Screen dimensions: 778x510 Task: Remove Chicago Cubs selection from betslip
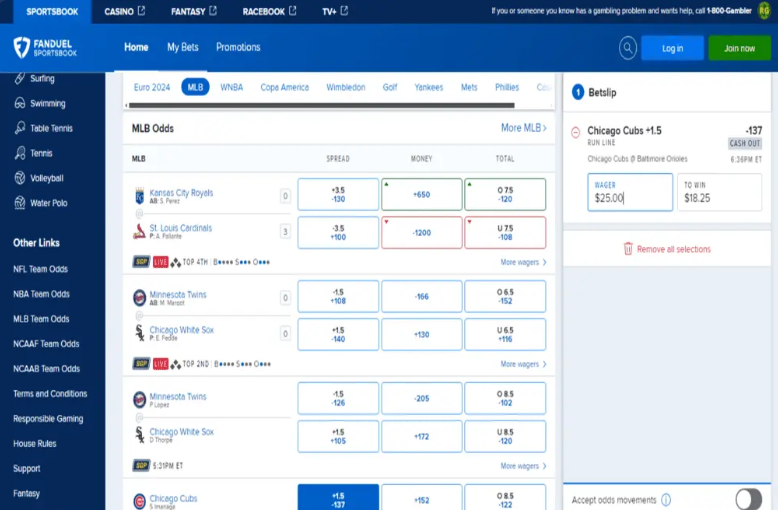[576, 132]
